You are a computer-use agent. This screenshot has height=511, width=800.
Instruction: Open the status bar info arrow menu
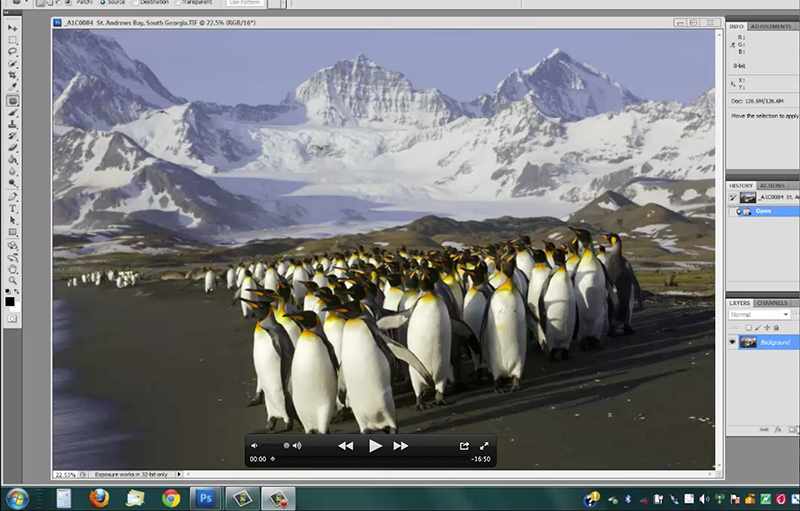pos(179,474)
